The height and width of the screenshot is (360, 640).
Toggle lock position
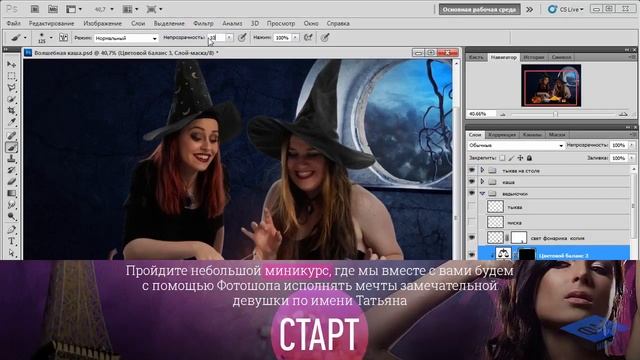coord(520,158)
